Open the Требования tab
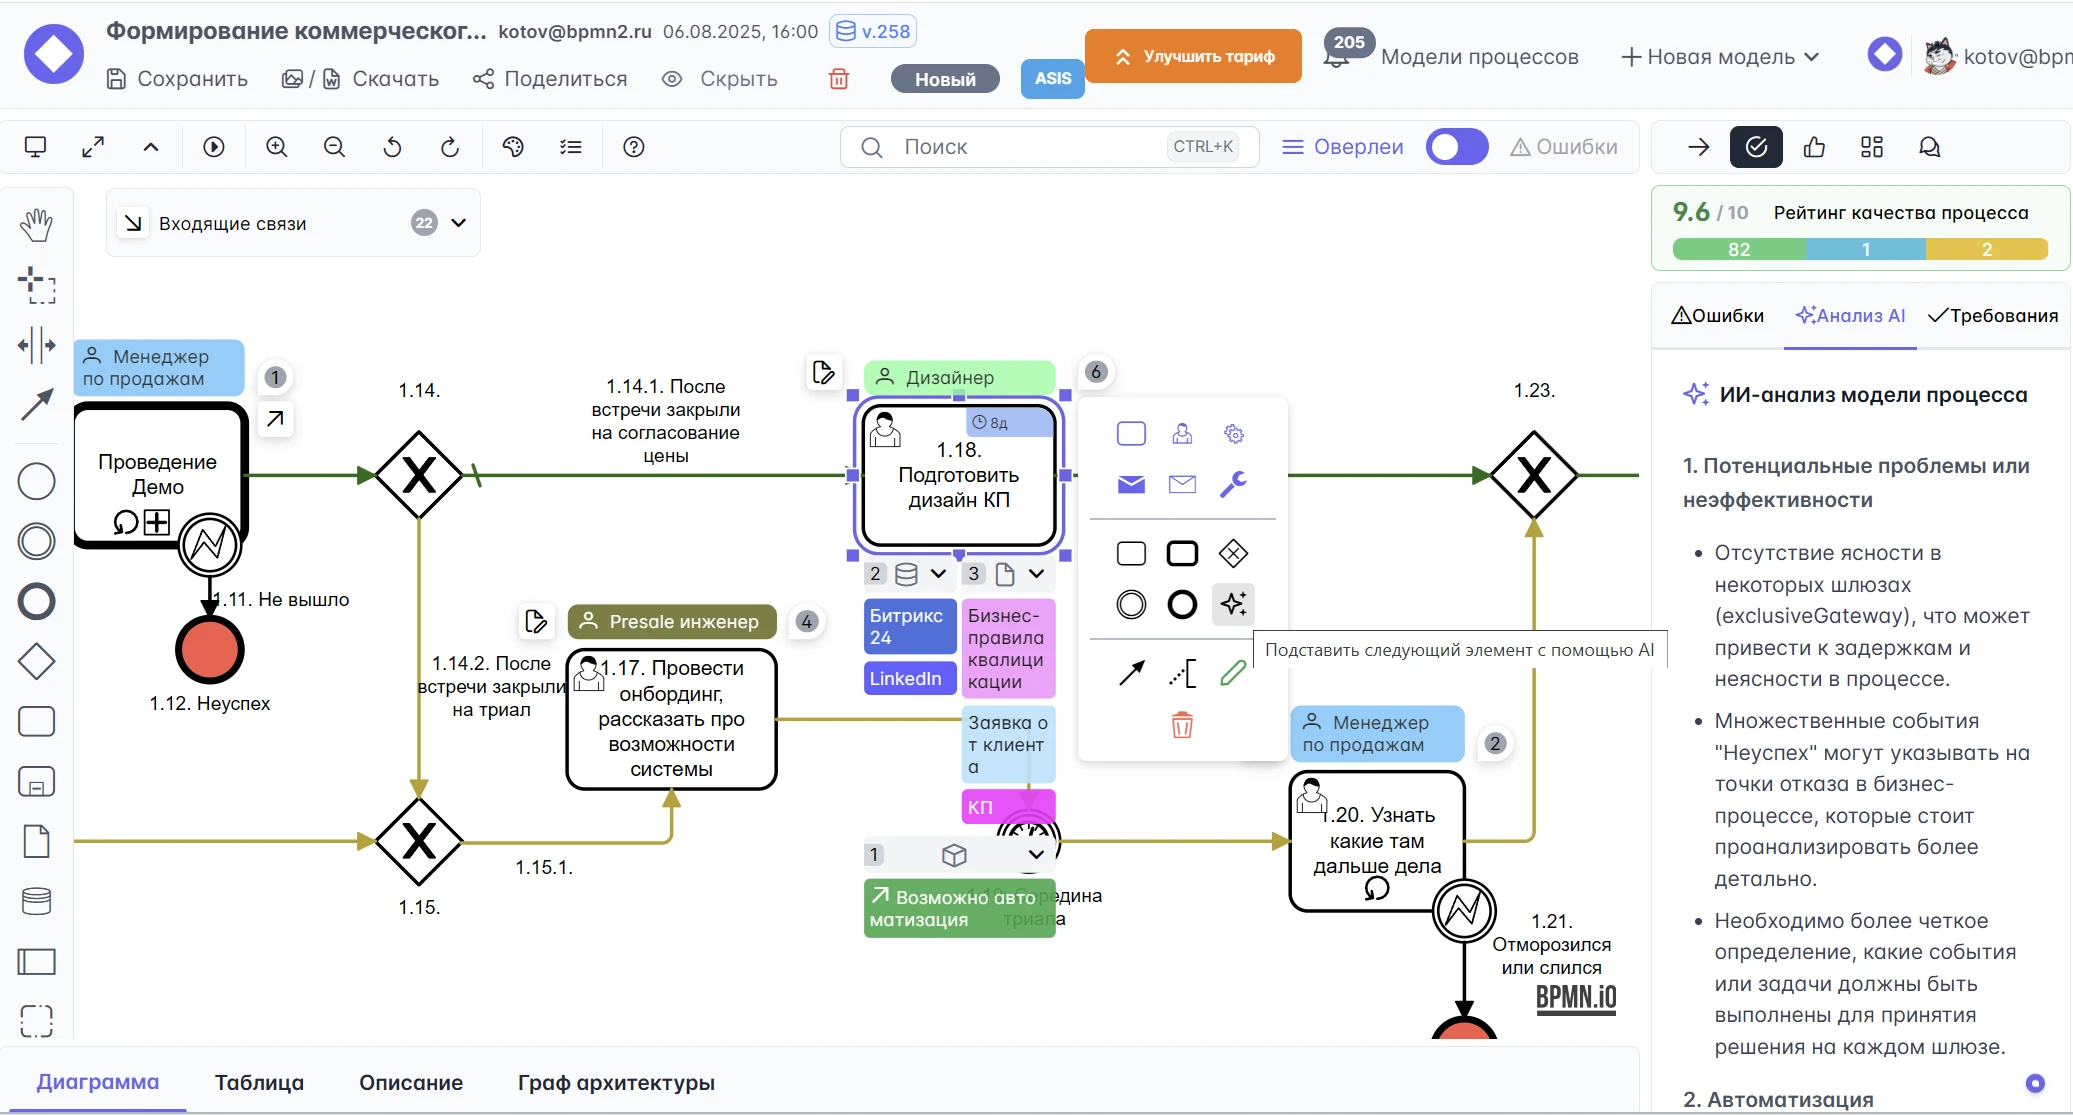 coord(1992,316)
